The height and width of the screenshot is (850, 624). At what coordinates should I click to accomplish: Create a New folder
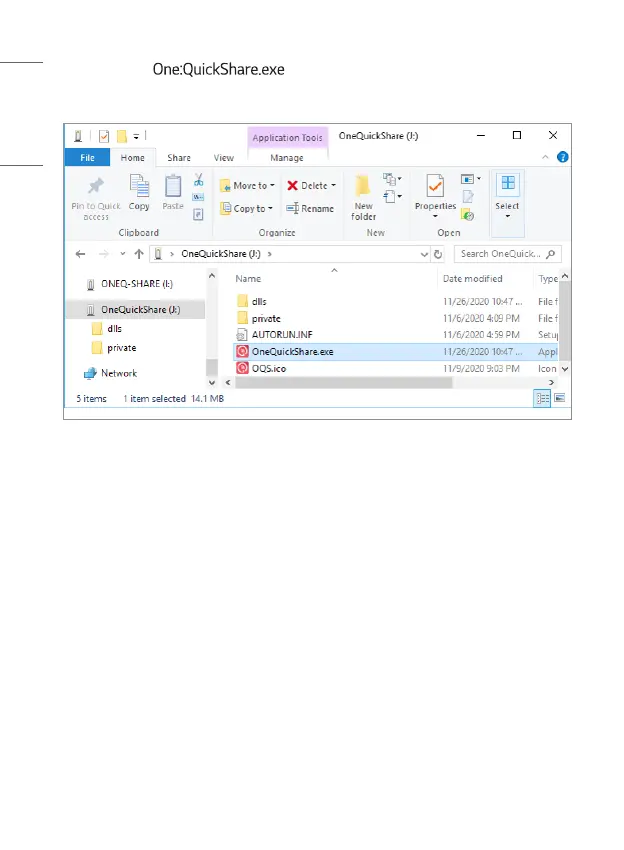pyautogui.click(x=363, y=198)
